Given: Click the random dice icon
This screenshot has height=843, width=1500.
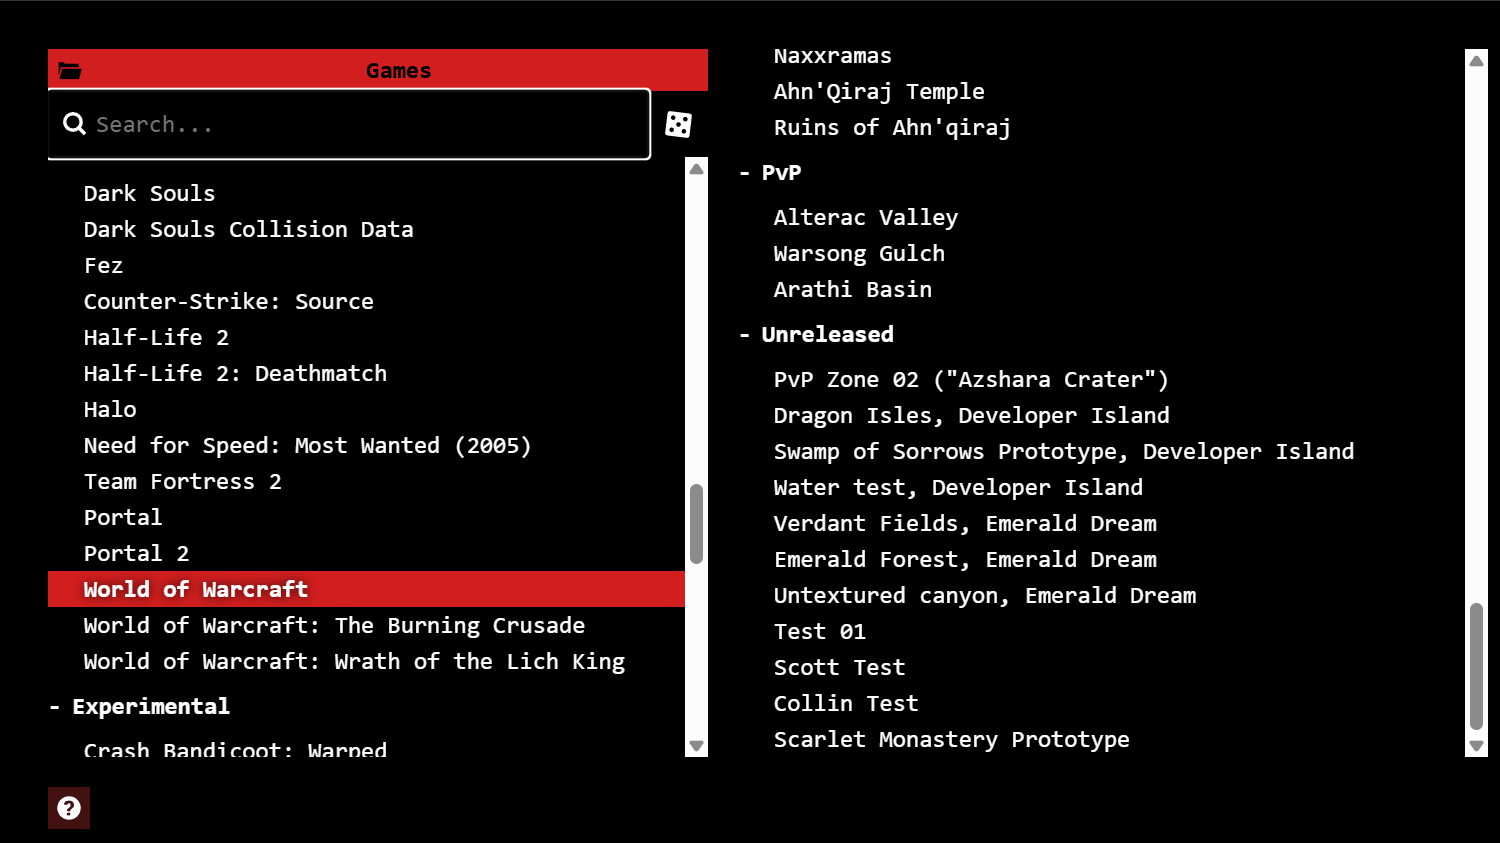Looking at the screenshot, I should pyautogui.click(x=679, y=124).
